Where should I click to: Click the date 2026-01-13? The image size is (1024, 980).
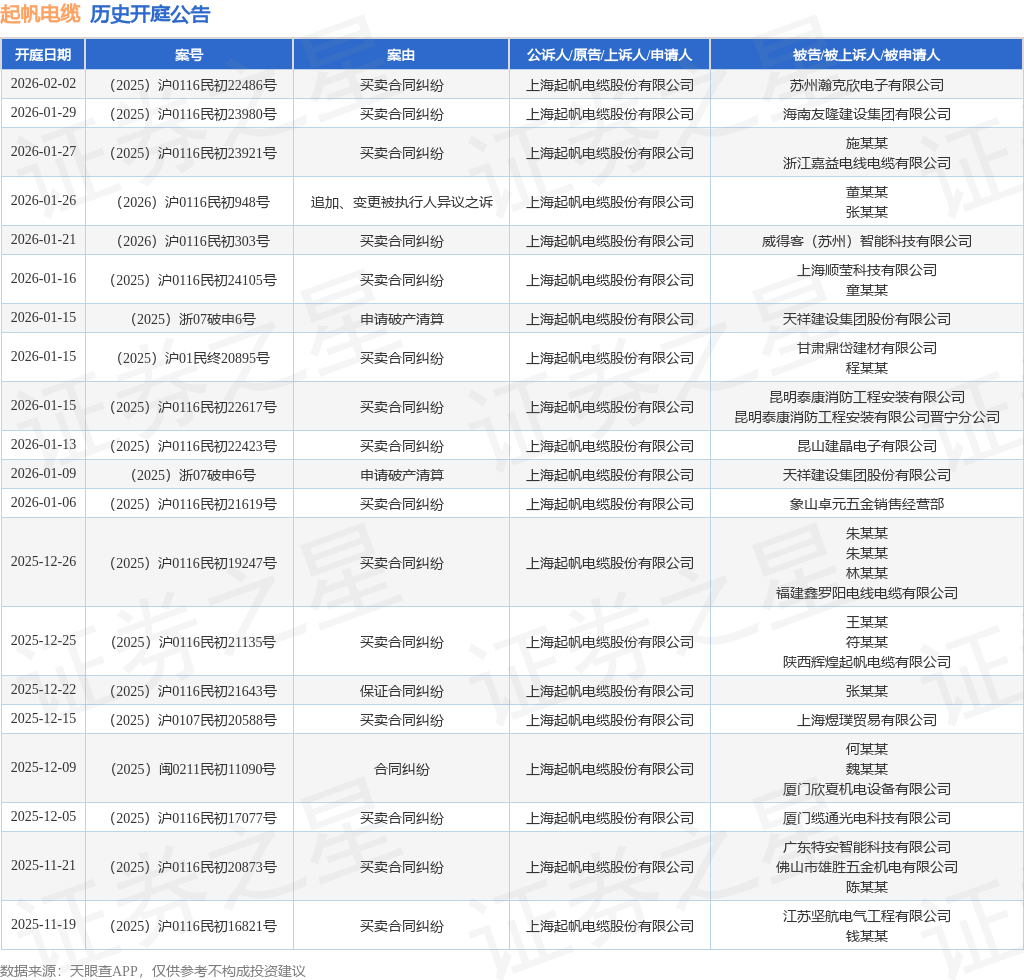43,445
